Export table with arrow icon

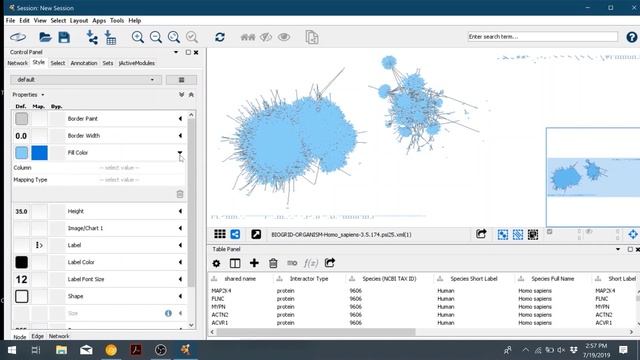330,263
